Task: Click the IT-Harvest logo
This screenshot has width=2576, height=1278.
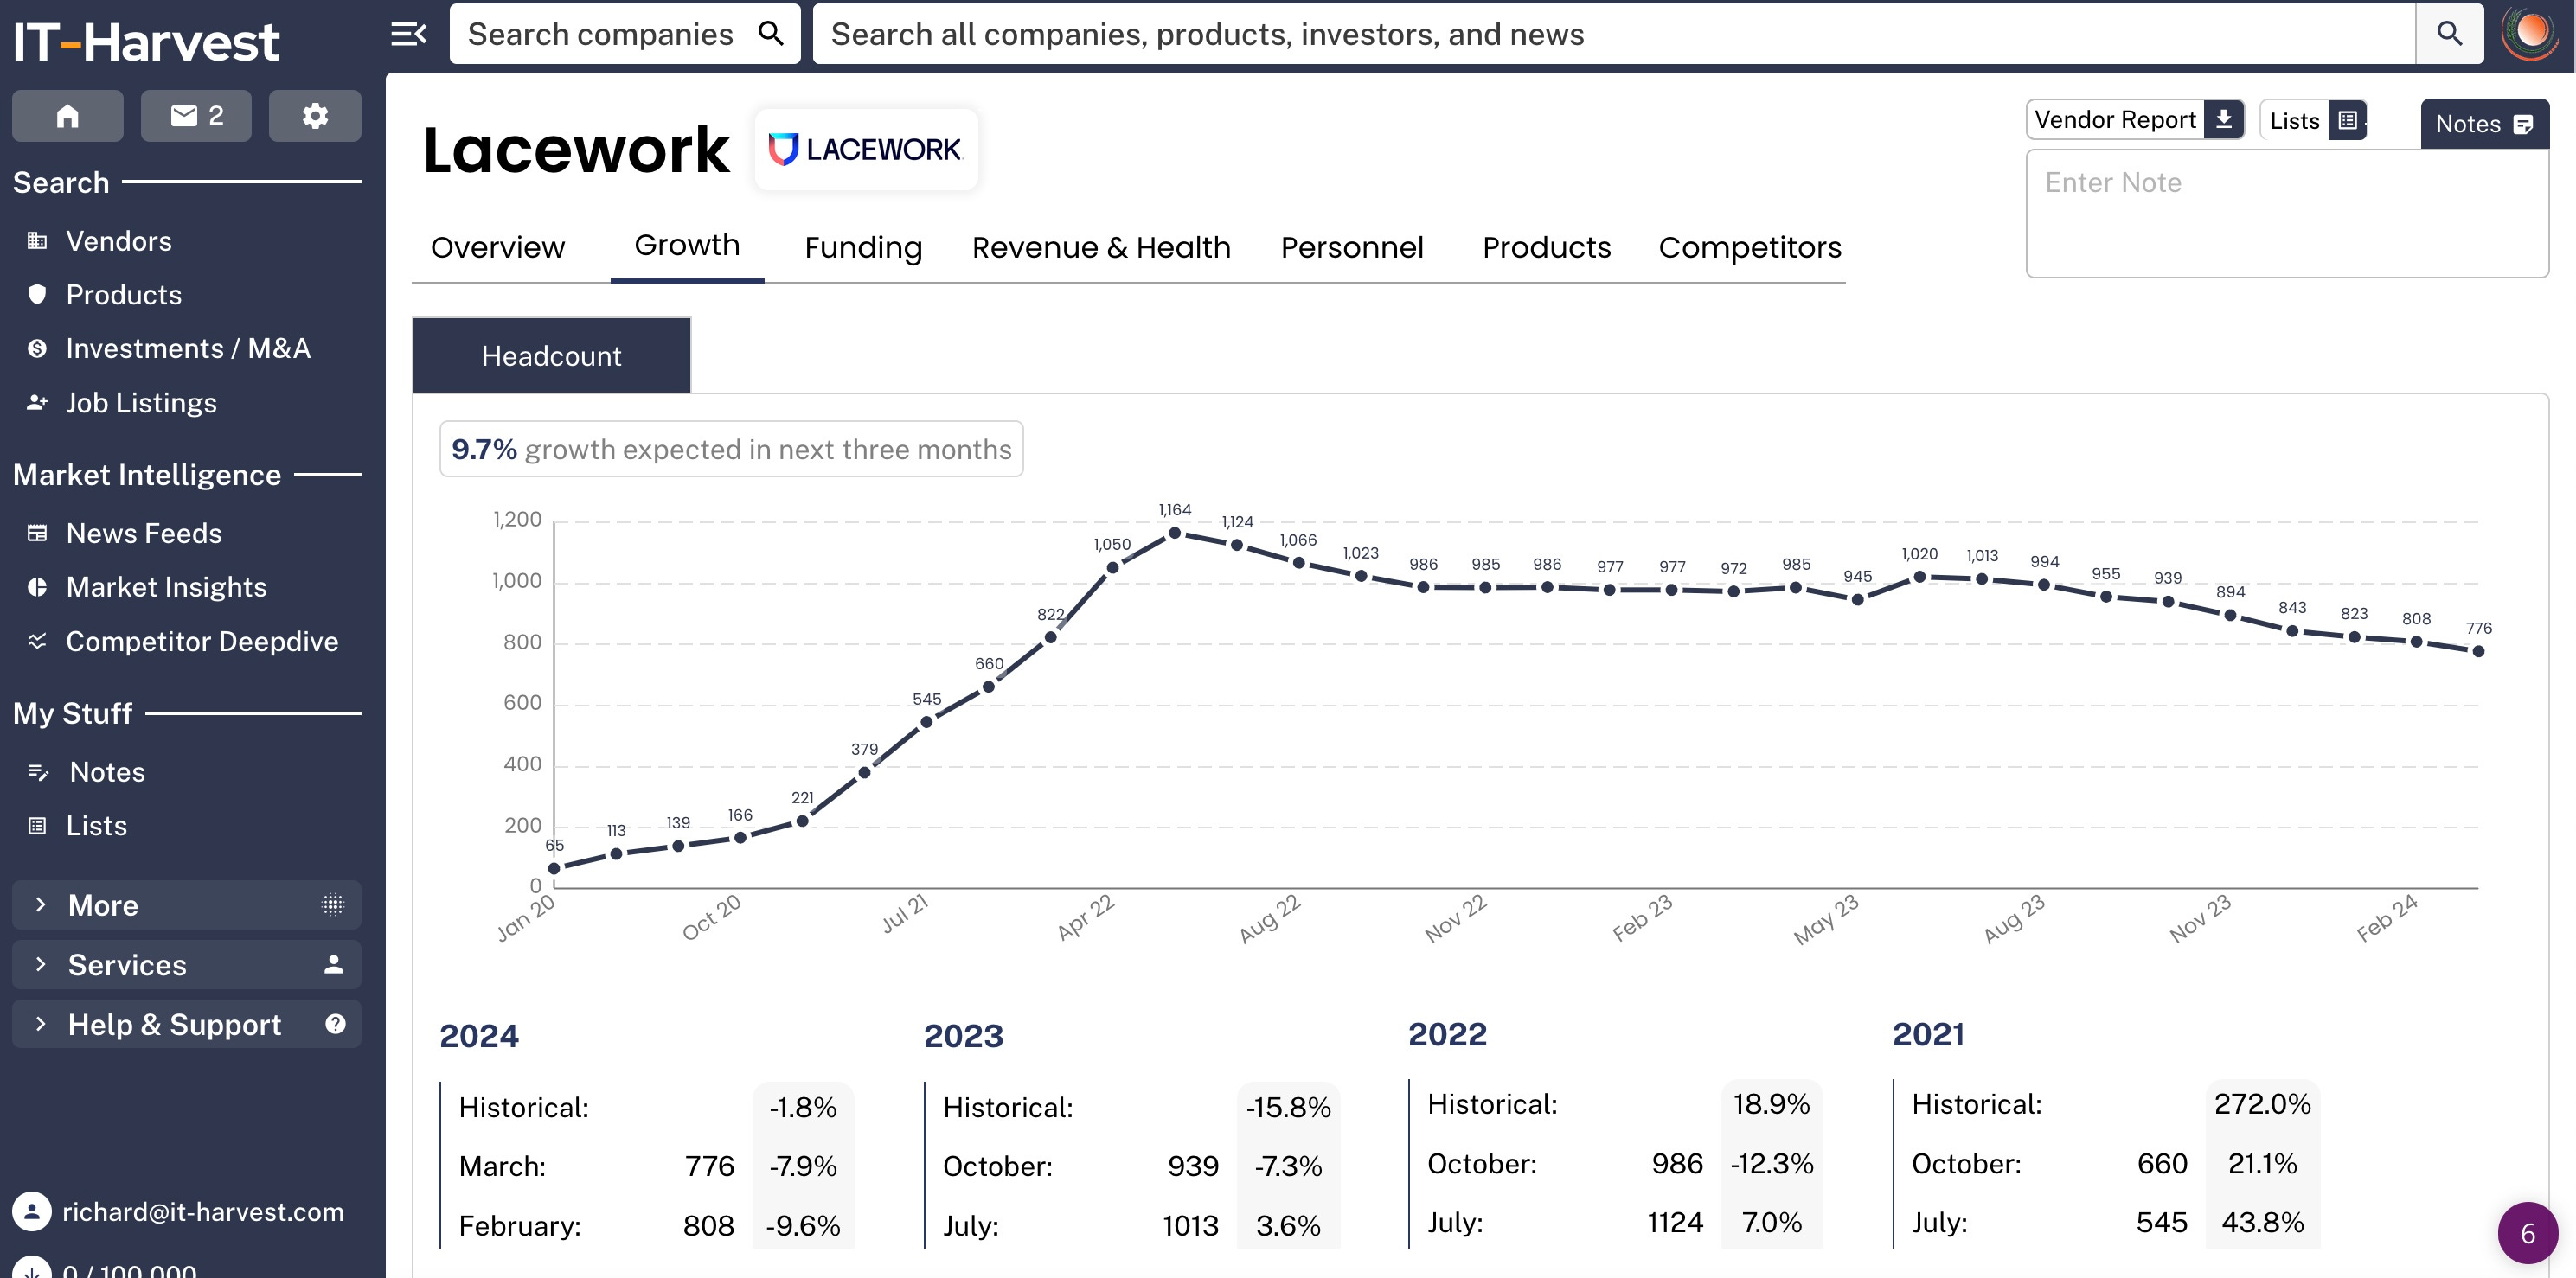Action: 146,42
